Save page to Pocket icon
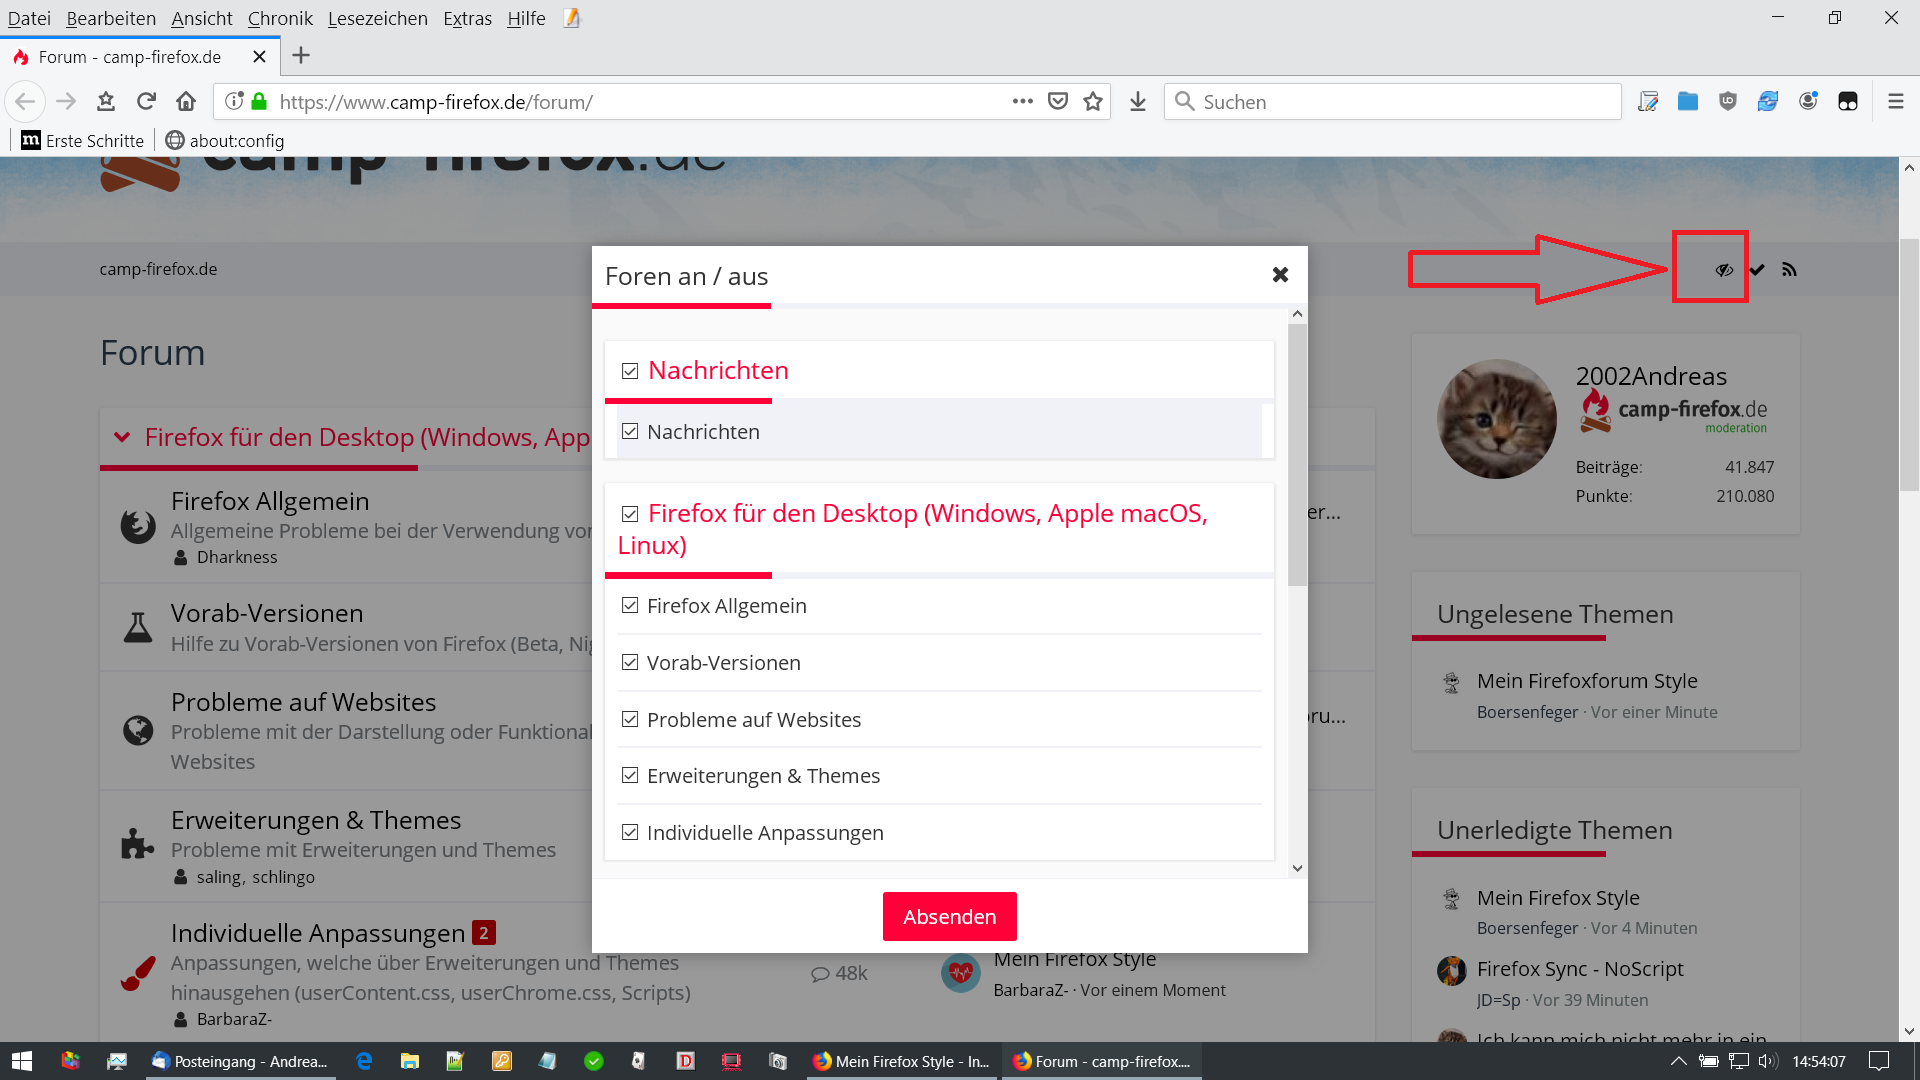The height and width of the screenshot is (1080, 1920). click(x=1058, y=101)
